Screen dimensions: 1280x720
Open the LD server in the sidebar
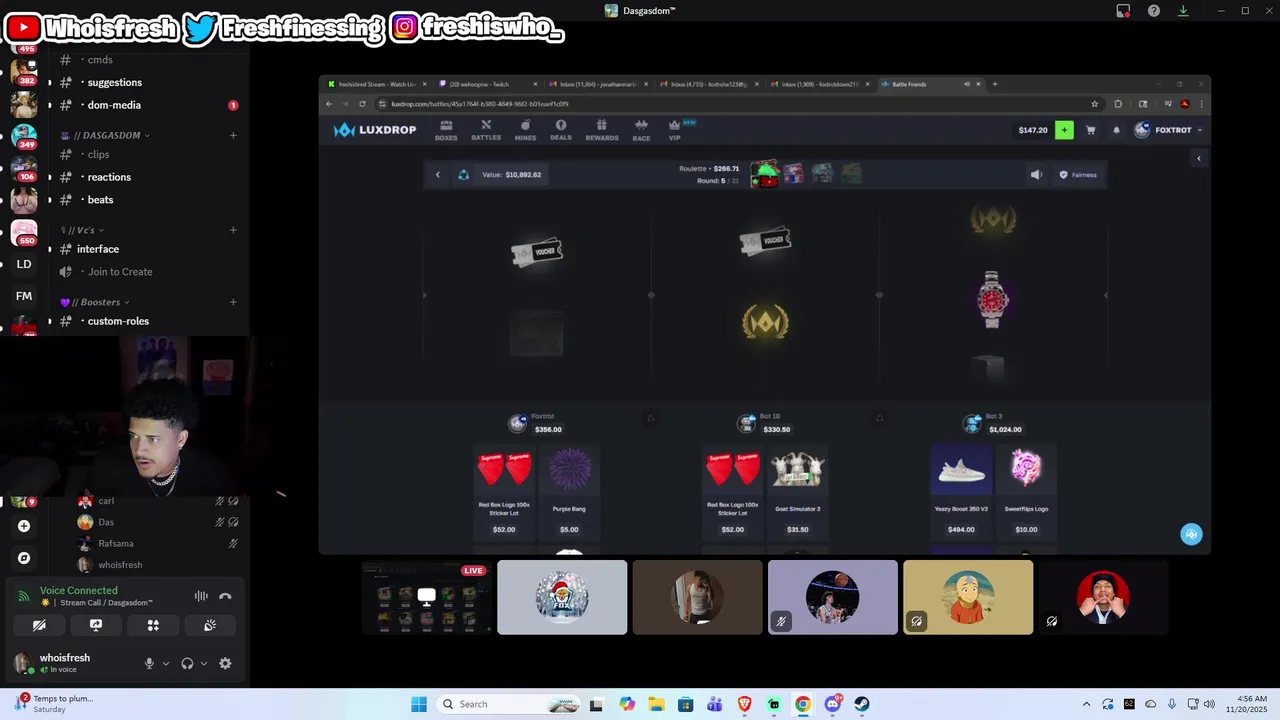[24, 264]
